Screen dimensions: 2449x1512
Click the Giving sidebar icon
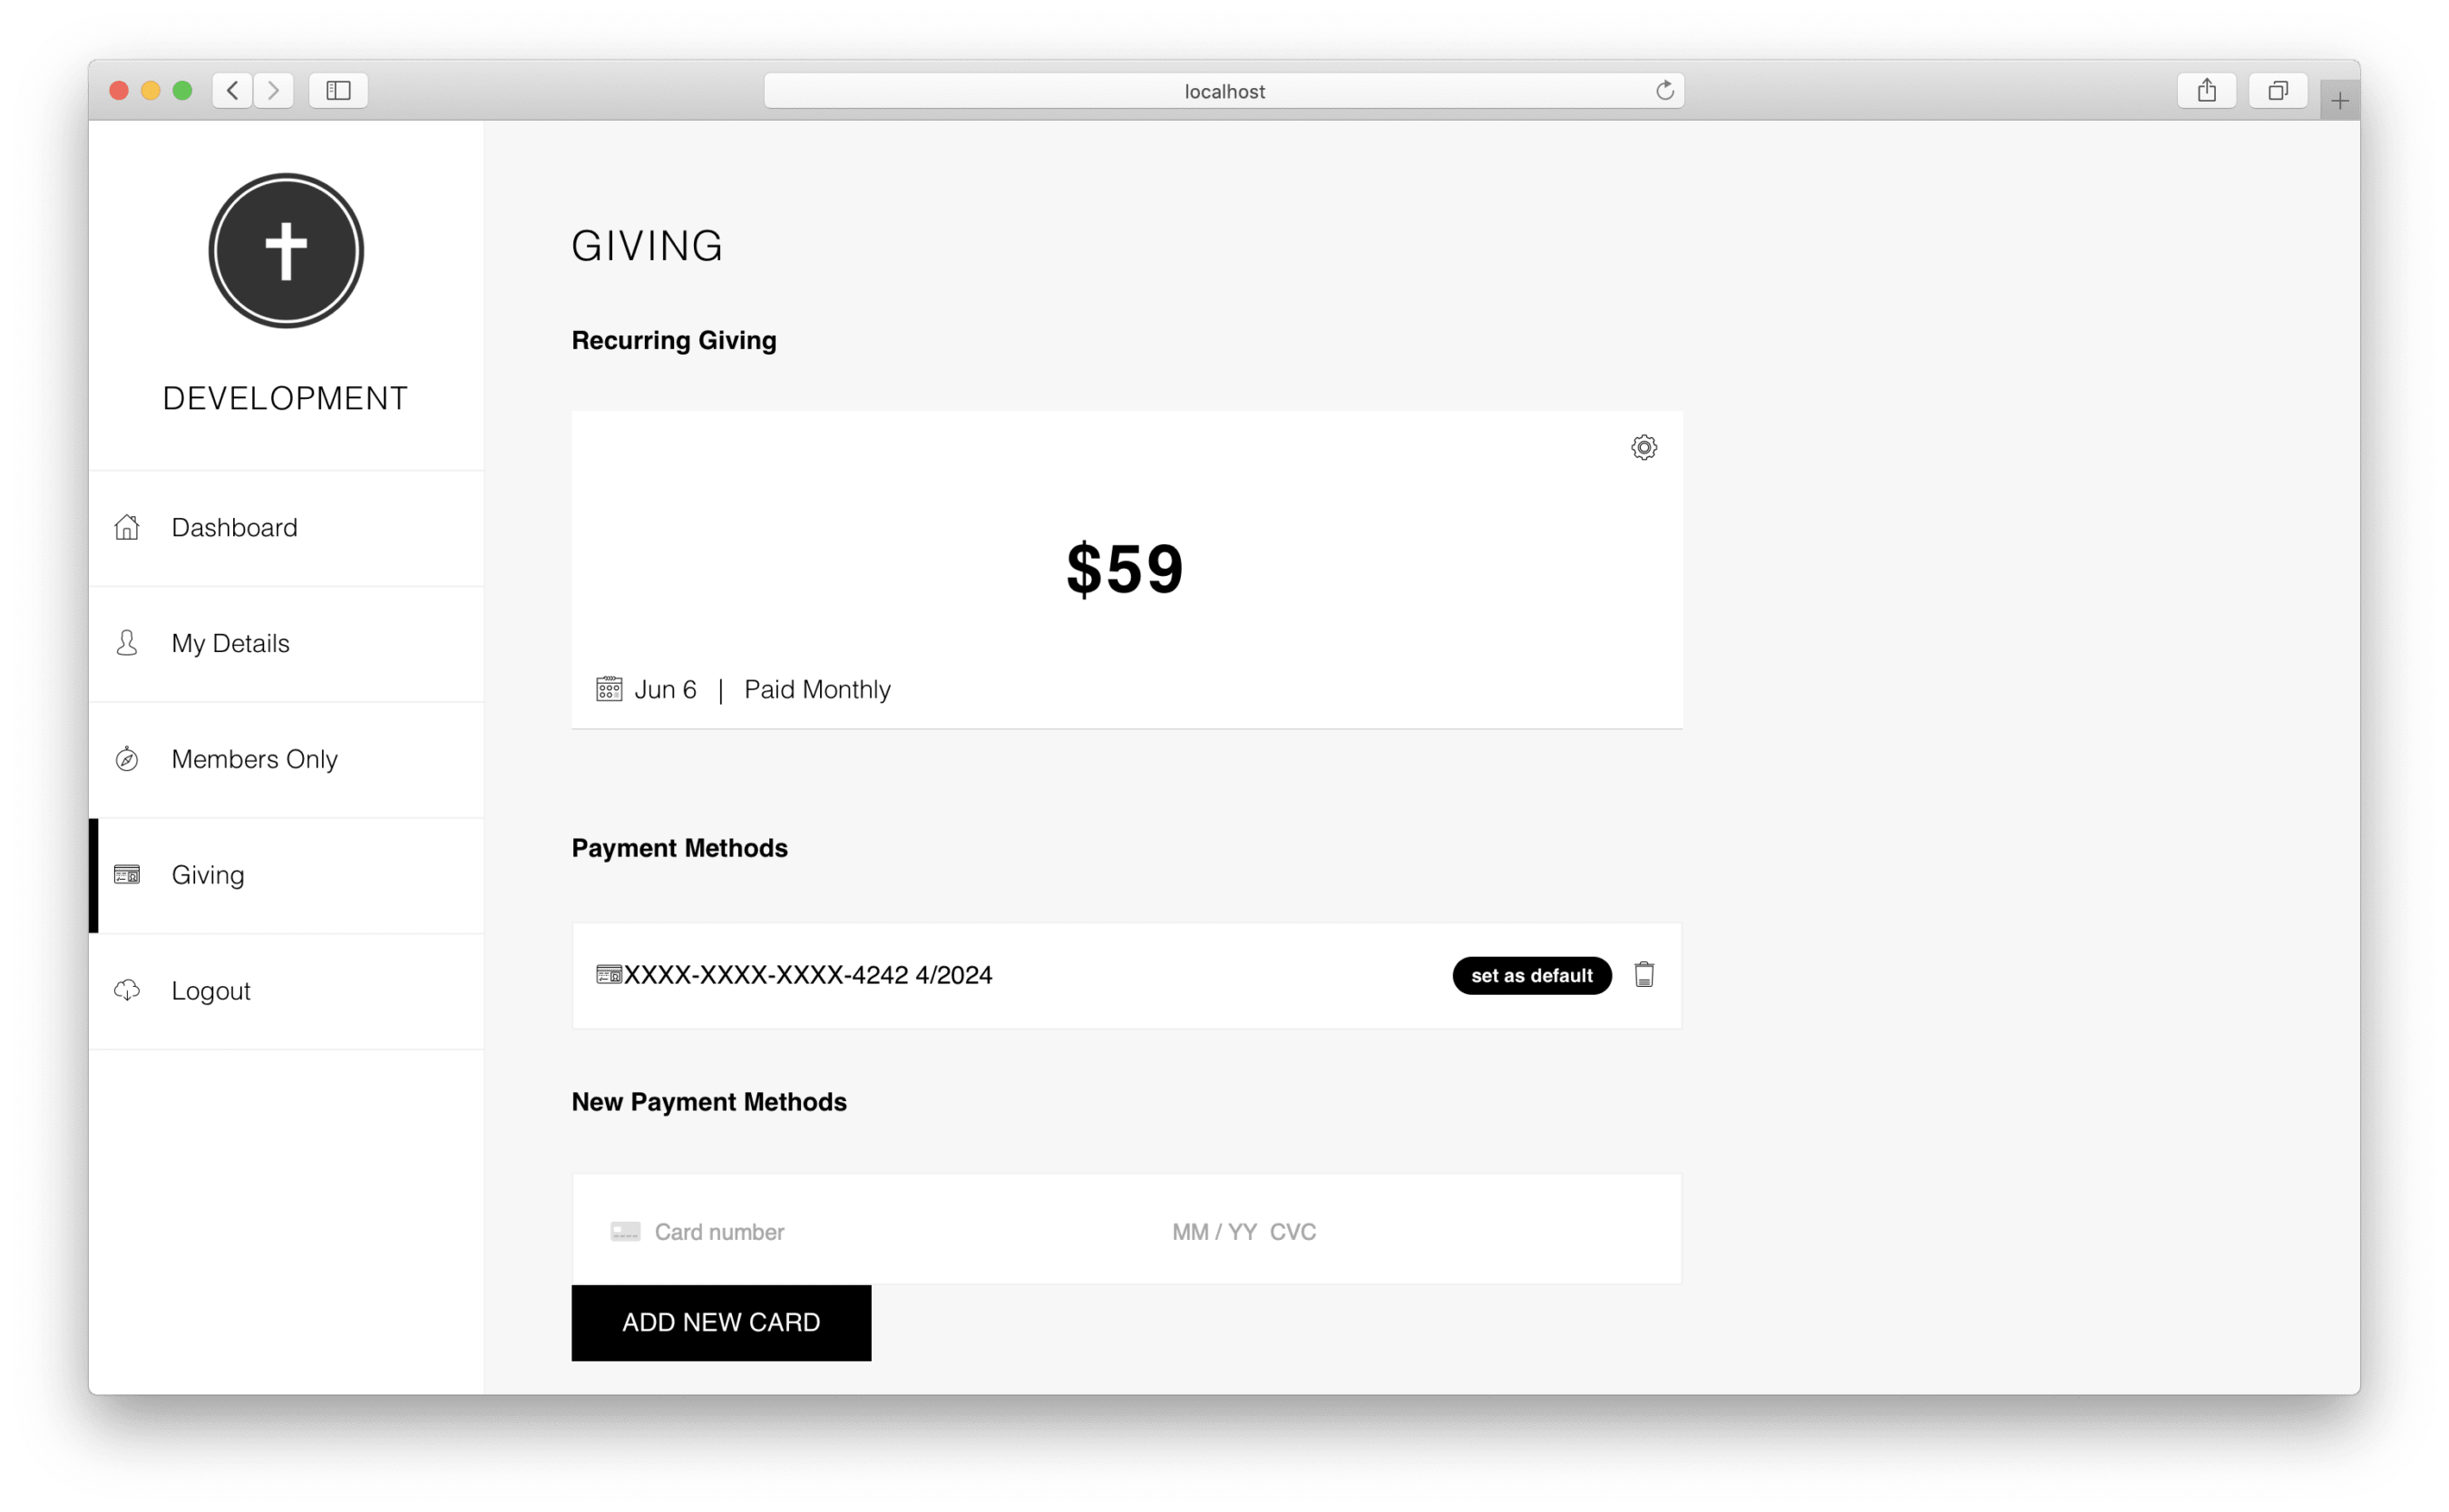coord(133,875)
